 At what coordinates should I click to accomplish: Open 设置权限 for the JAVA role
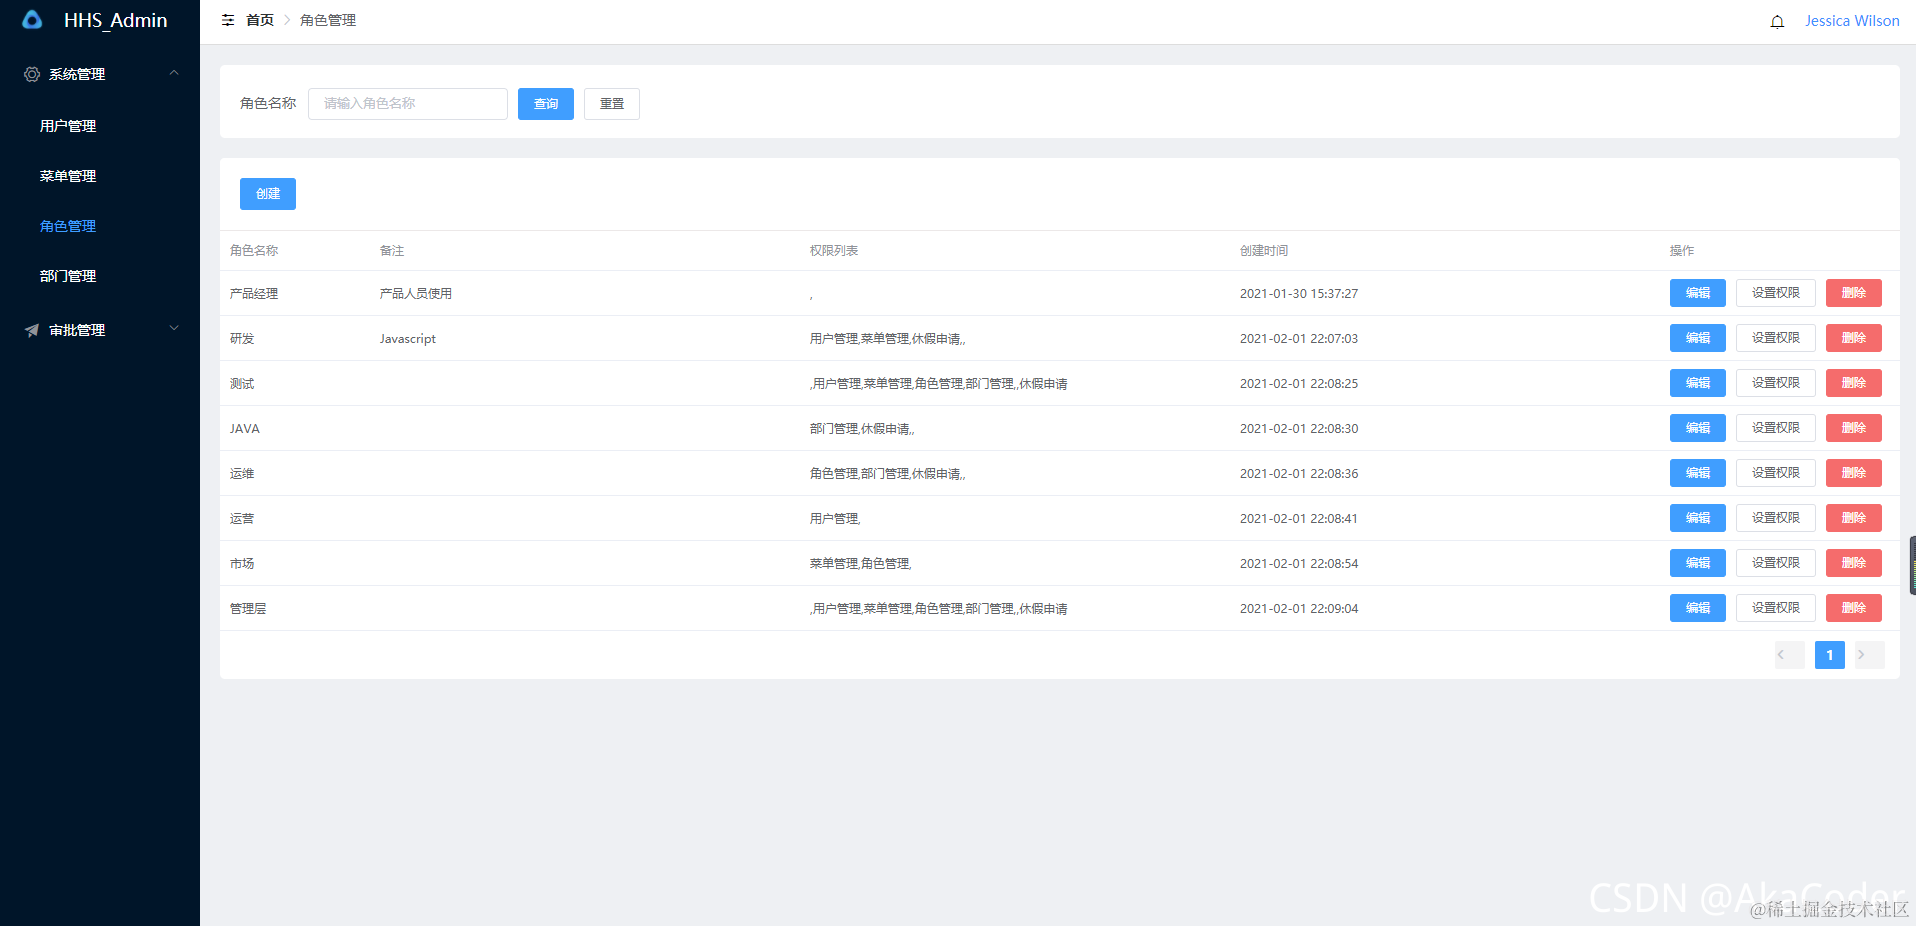(x=1775, y=427)
